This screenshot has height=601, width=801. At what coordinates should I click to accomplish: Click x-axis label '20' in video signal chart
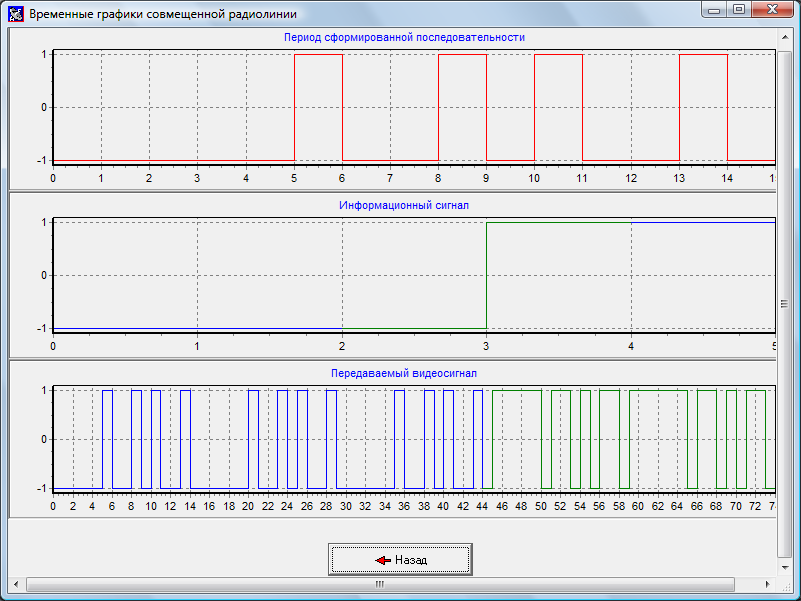click(248, 506)
